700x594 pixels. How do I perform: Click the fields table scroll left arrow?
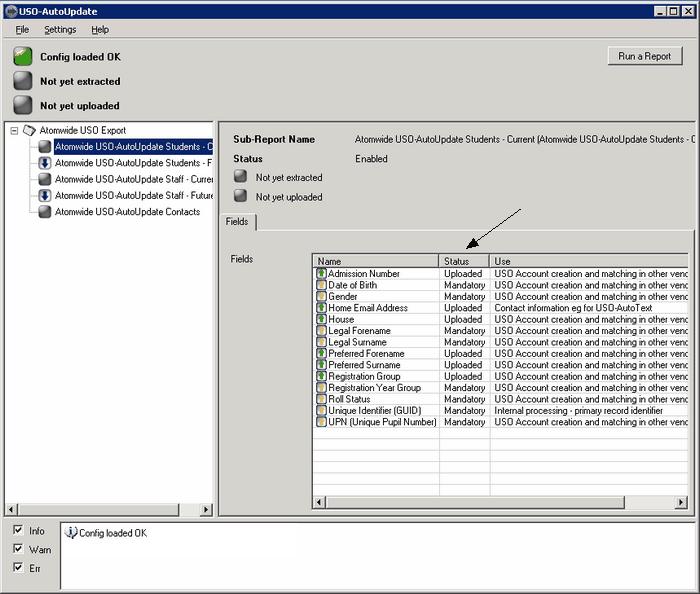pyautogui.click(x=319, y=502)
